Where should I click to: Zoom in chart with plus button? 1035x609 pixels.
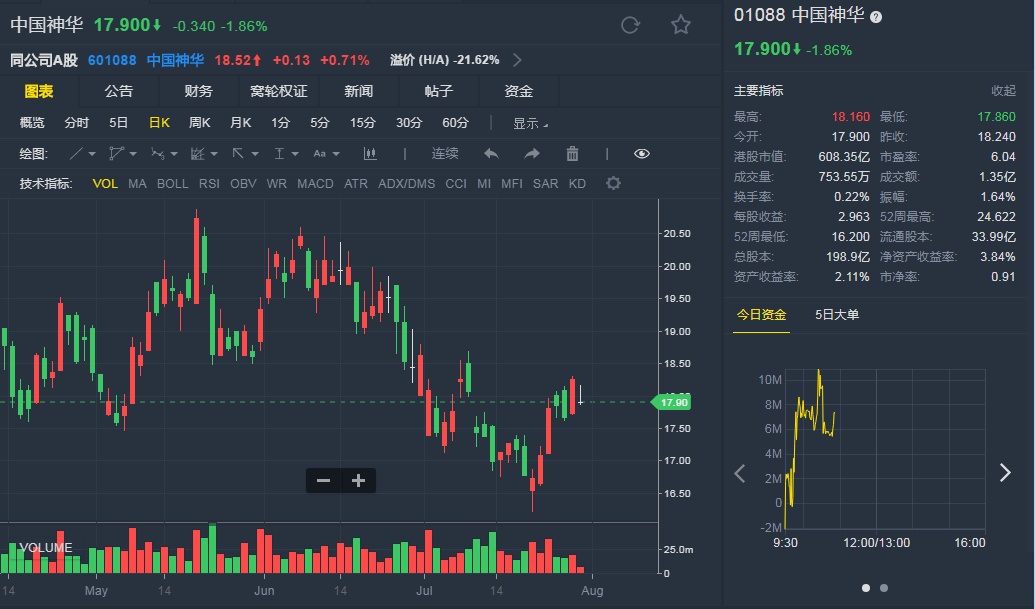pyautogui.click(x=358, y=481)
